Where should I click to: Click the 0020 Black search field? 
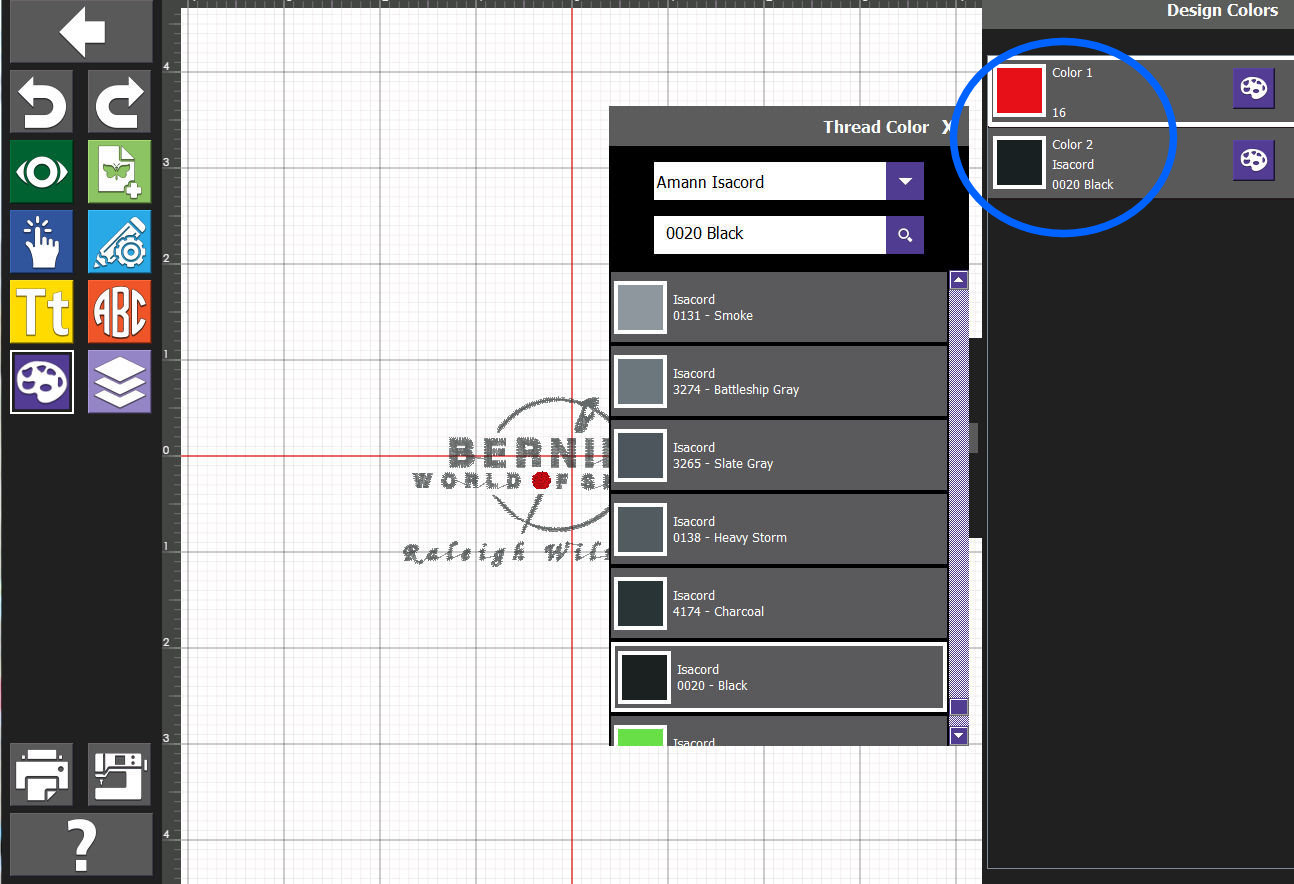770,235
